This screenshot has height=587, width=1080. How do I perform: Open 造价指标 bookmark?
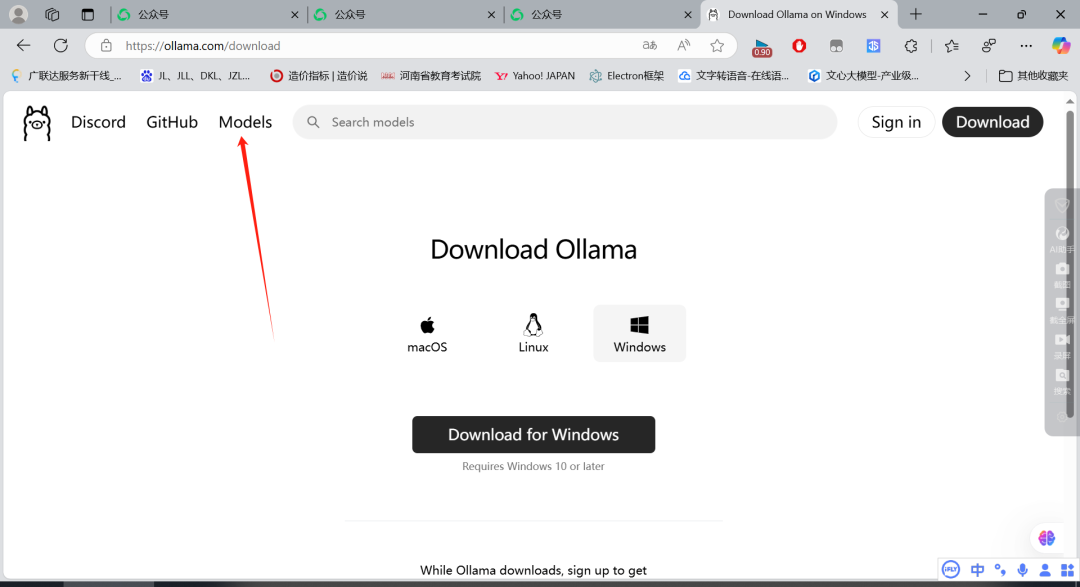(x=319, y=76)
